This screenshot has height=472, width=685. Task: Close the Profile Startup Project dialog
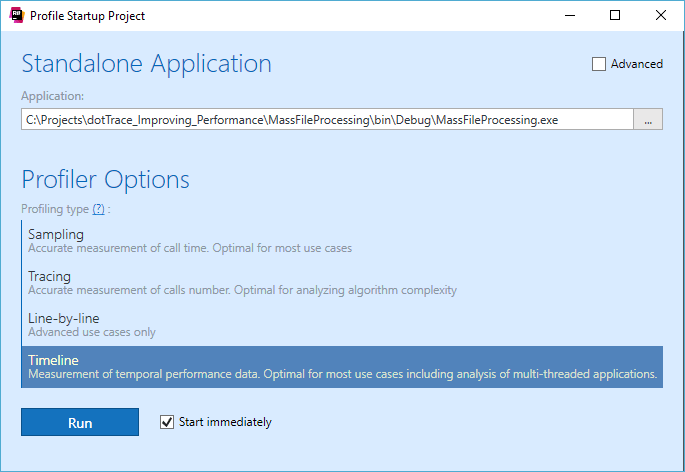(661, 15)
